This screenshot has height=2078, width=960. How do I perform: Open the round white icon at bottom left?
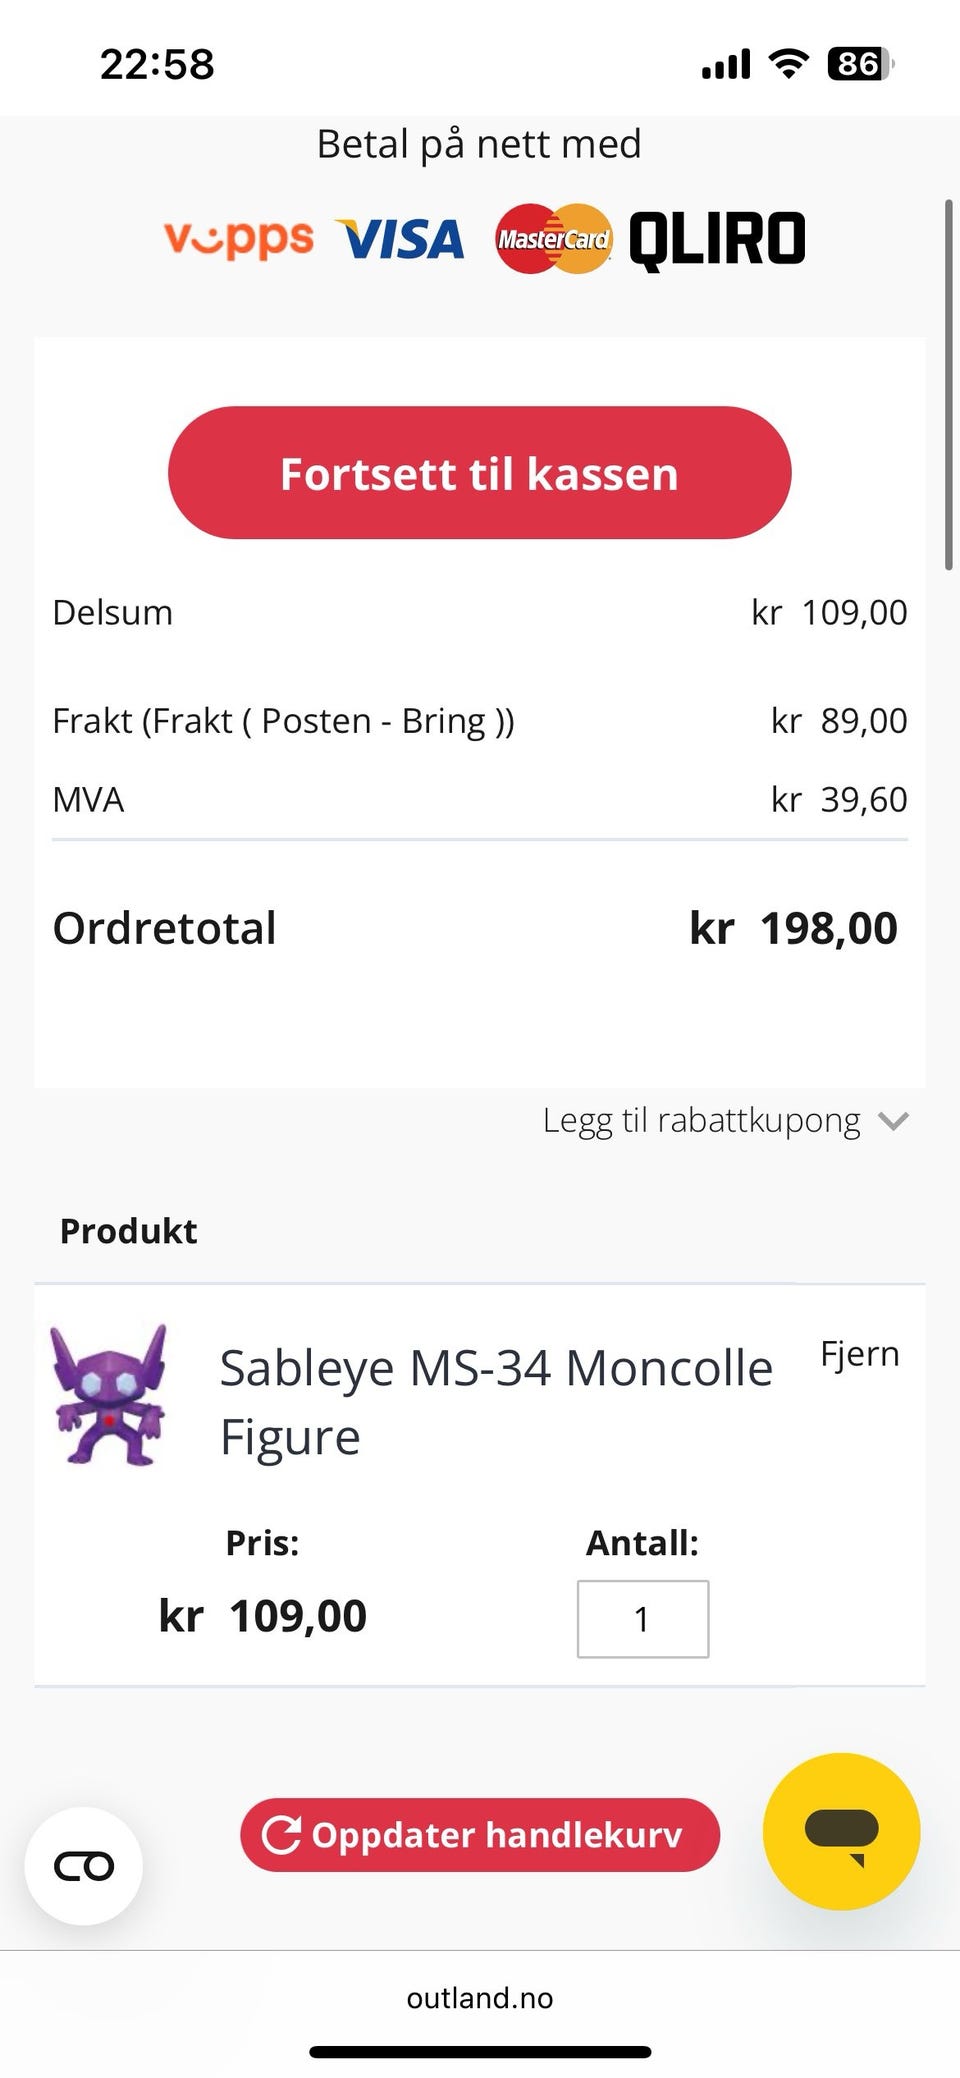(x=84, y=1866)
